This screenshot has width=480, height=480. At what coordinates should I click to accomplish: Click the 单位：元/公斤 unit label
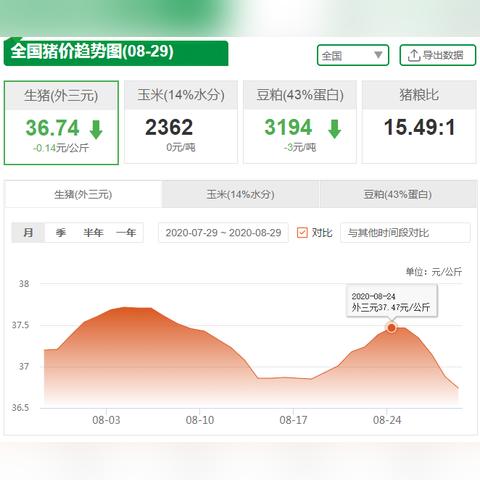click(x=434, y=272)
